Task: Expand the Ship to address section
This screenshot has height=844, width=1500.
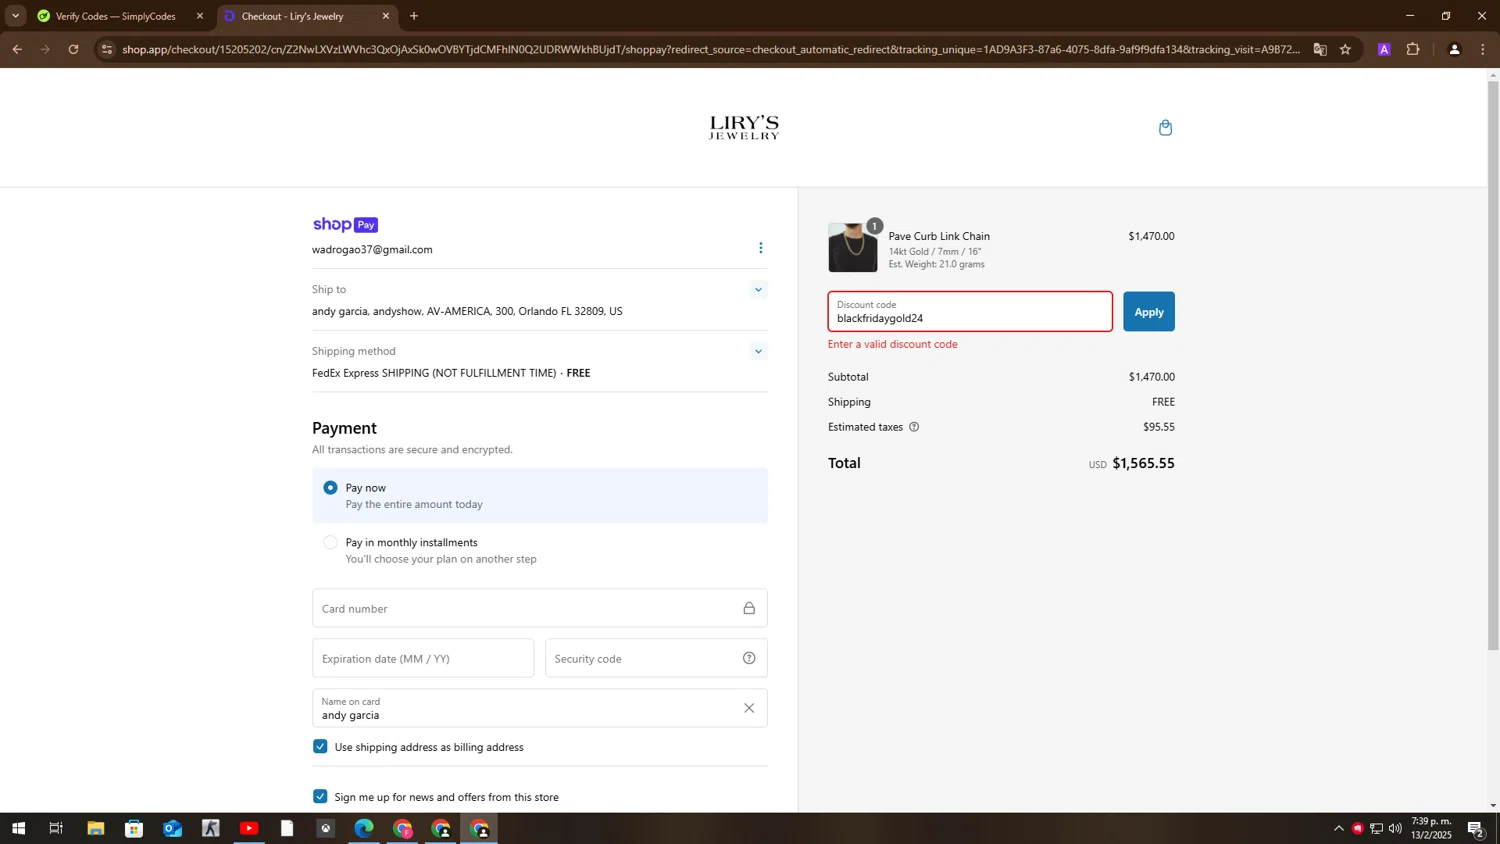Action: 758,290
